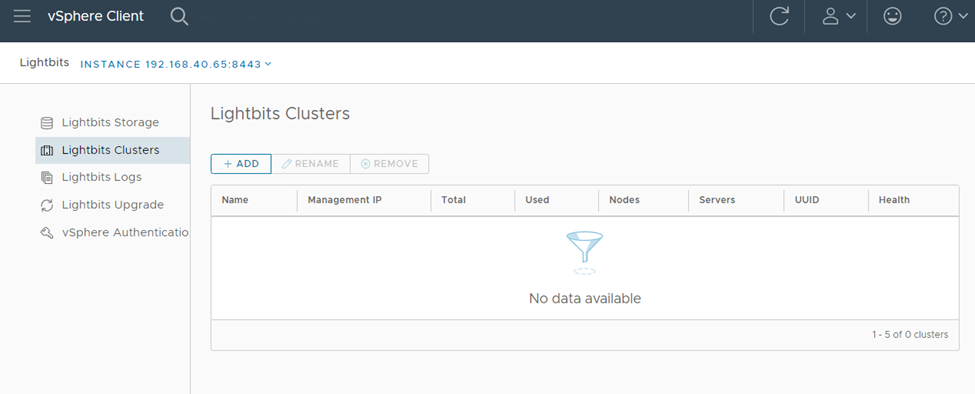The image size is (975, 394).
Task: Refresh using the circular arrow icon
Action: (x=779, y=16)
